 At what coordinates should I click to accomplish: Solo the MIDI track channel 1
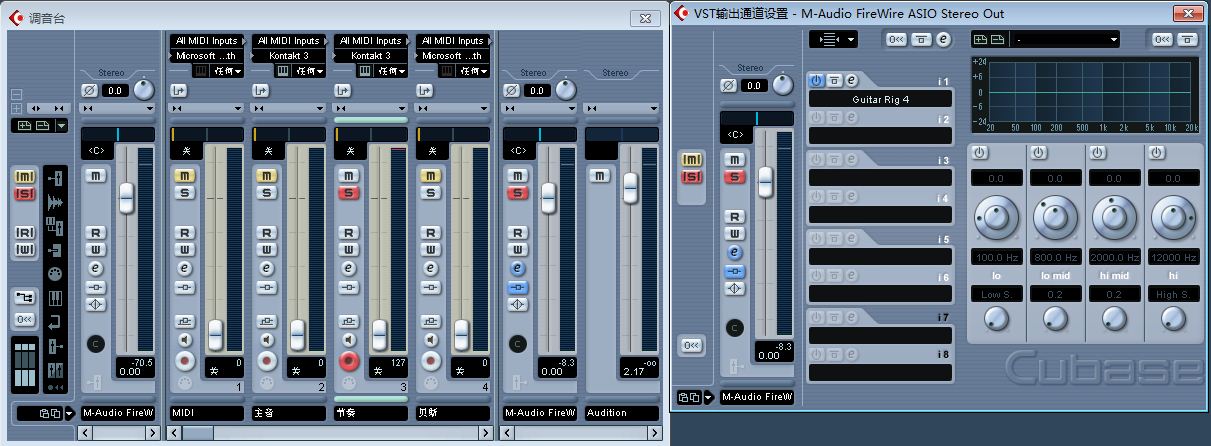pyautogui.click(x=184, y=192)
